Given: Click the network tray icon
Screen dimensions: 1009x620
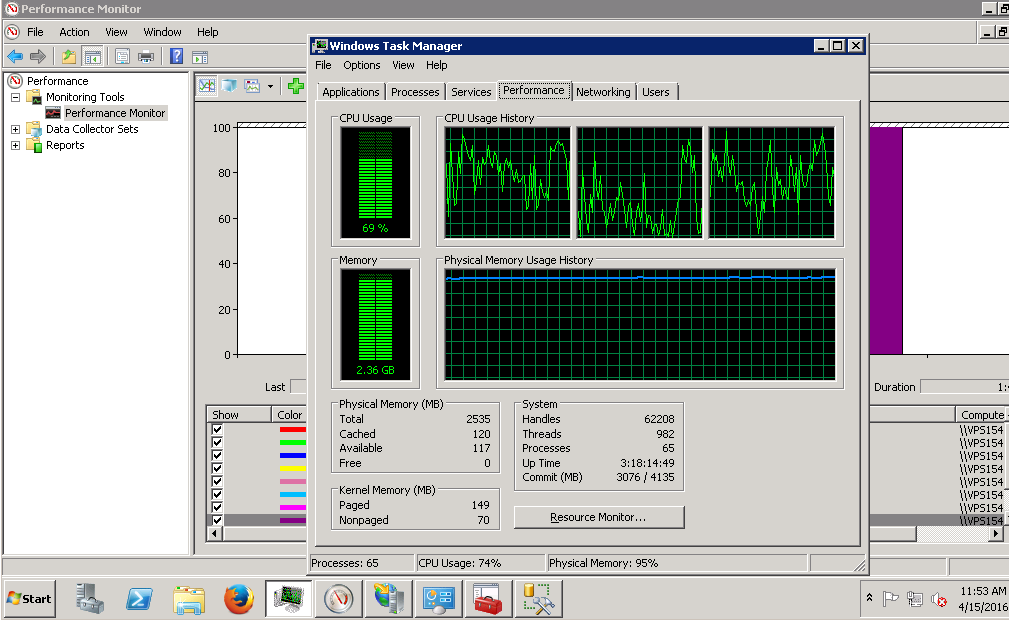Looking at the screenshot, I should (914, 599).
